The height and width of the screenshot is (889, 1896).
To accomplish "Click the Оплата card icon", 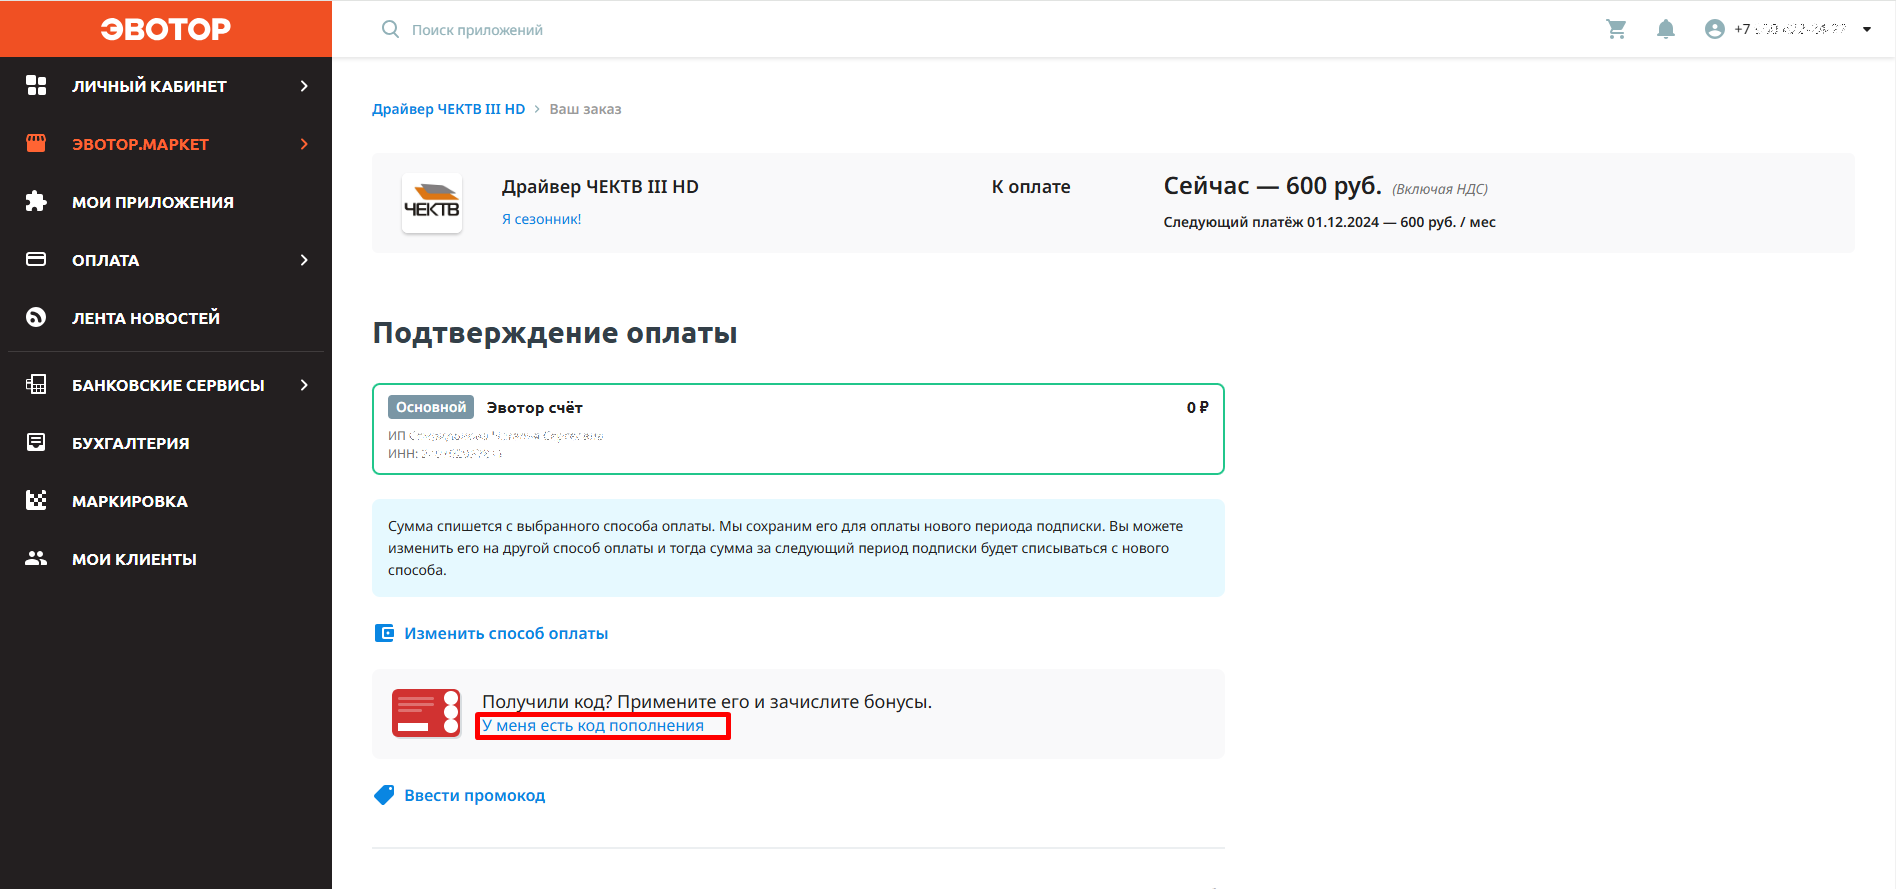I will pyautogui.click(x=36, y=259).
